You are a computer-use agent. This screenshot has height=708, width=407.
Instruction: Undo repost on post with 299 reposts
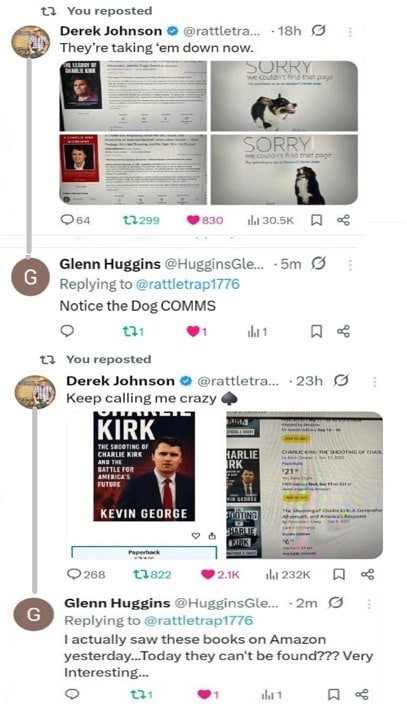tap(141, 220)
